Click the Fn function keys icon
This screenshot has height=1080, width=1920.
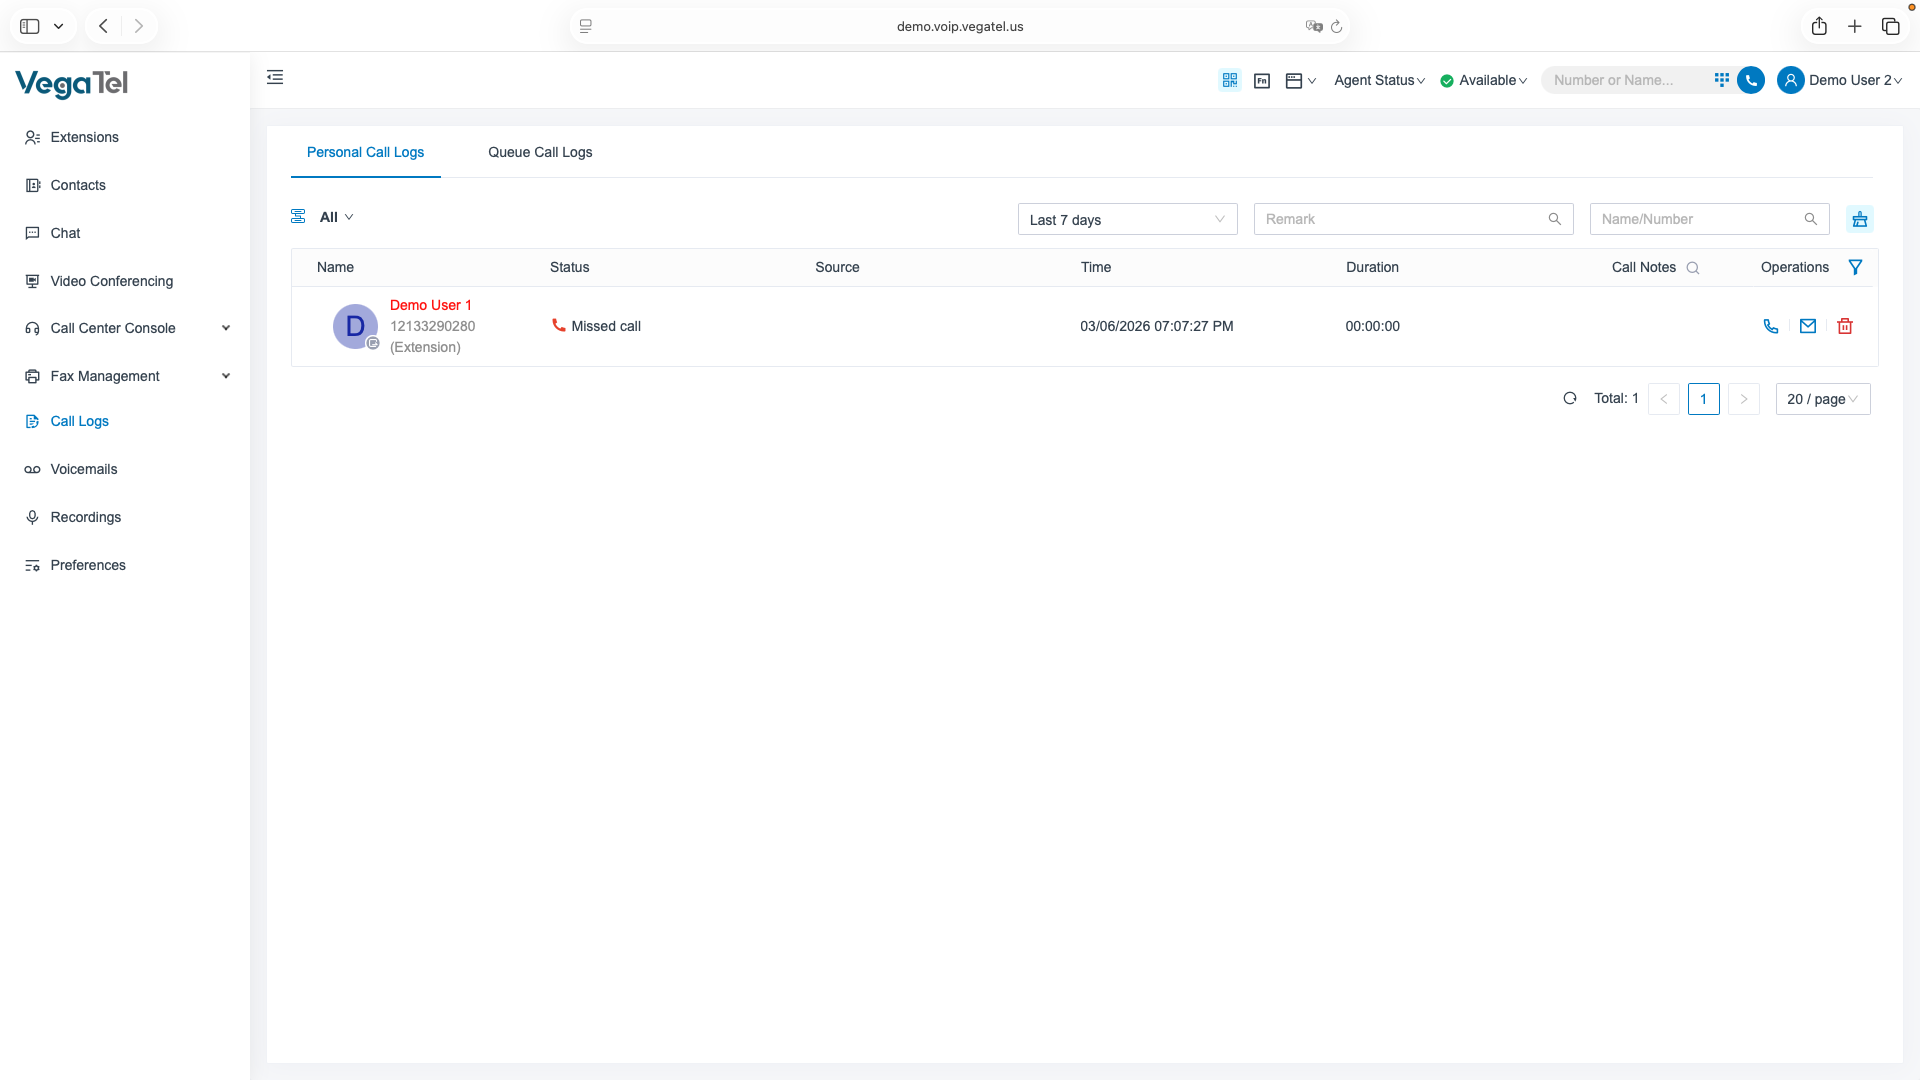click(1261, 80)
